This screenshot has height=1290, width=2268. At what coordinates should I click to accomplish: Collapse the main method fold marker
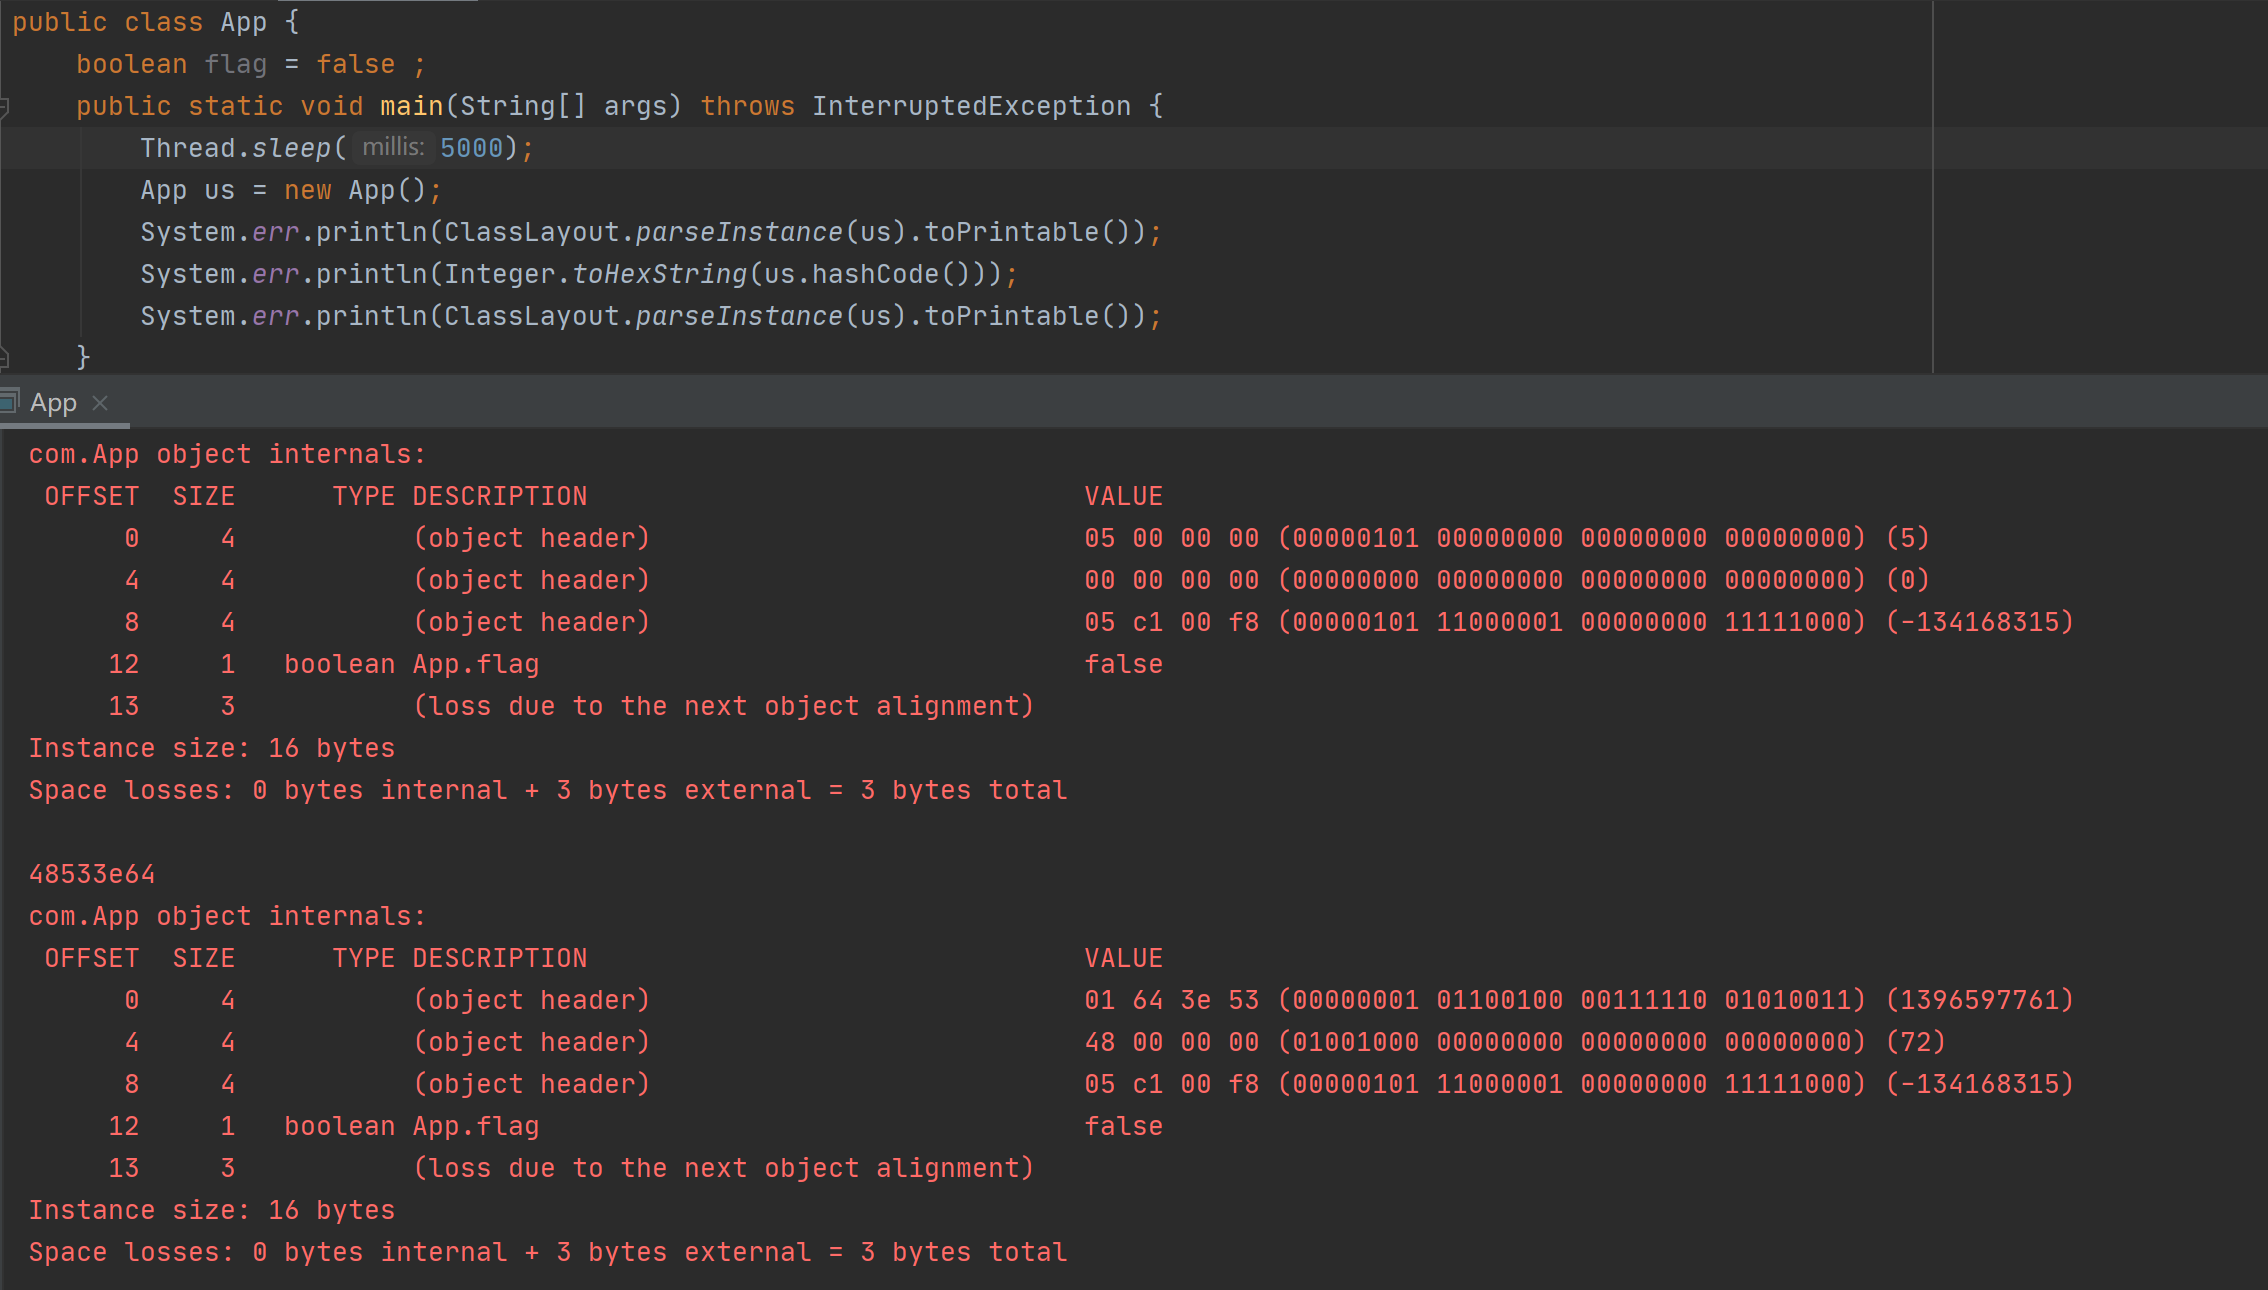pyautogui.click(x=4, y=106)
